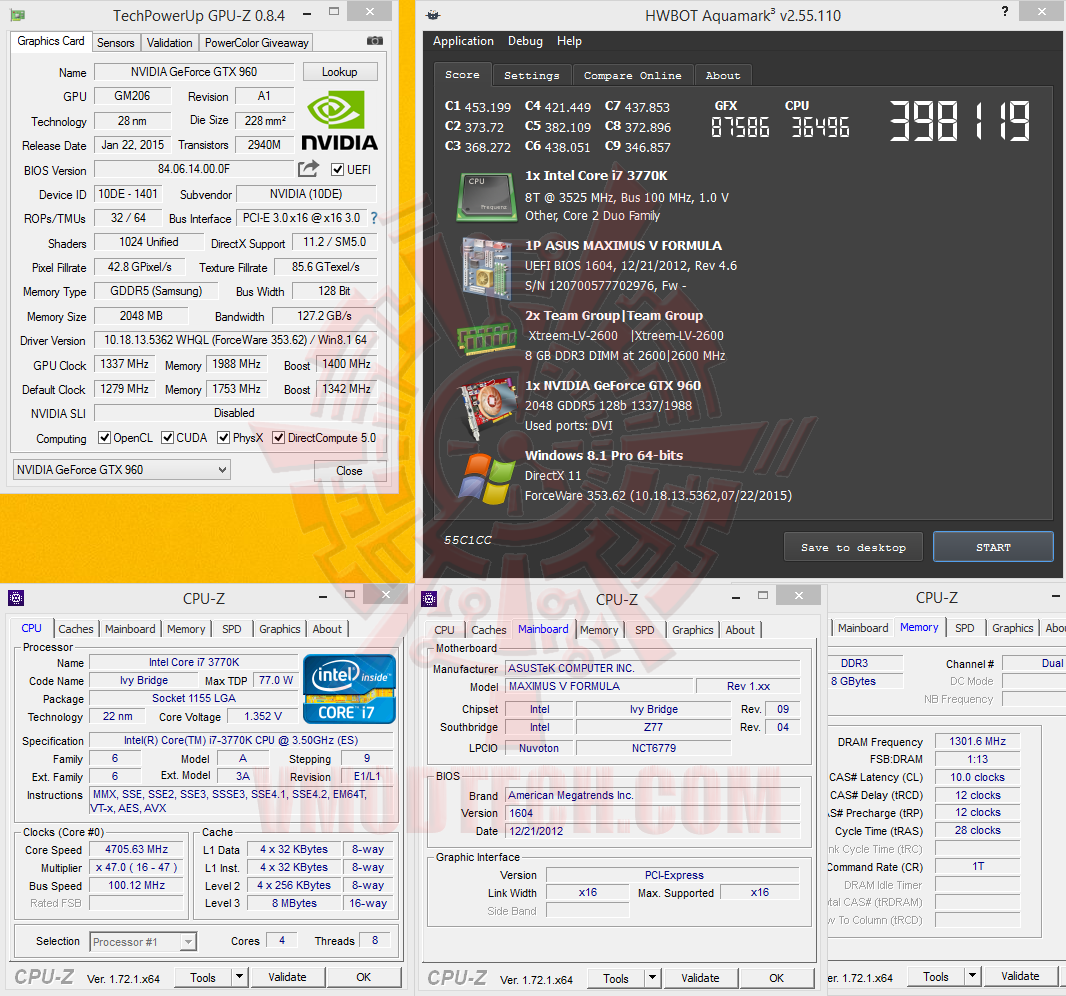Click the Intel Core i7 badge in CPU-Z

[x=349, y=689]
